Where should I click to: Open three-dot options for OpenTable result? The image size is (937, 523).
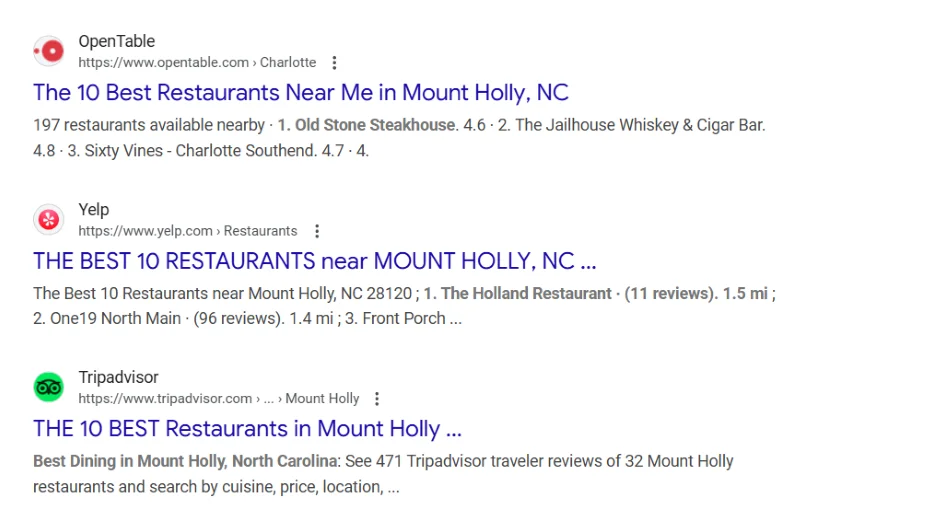point(335,63)
